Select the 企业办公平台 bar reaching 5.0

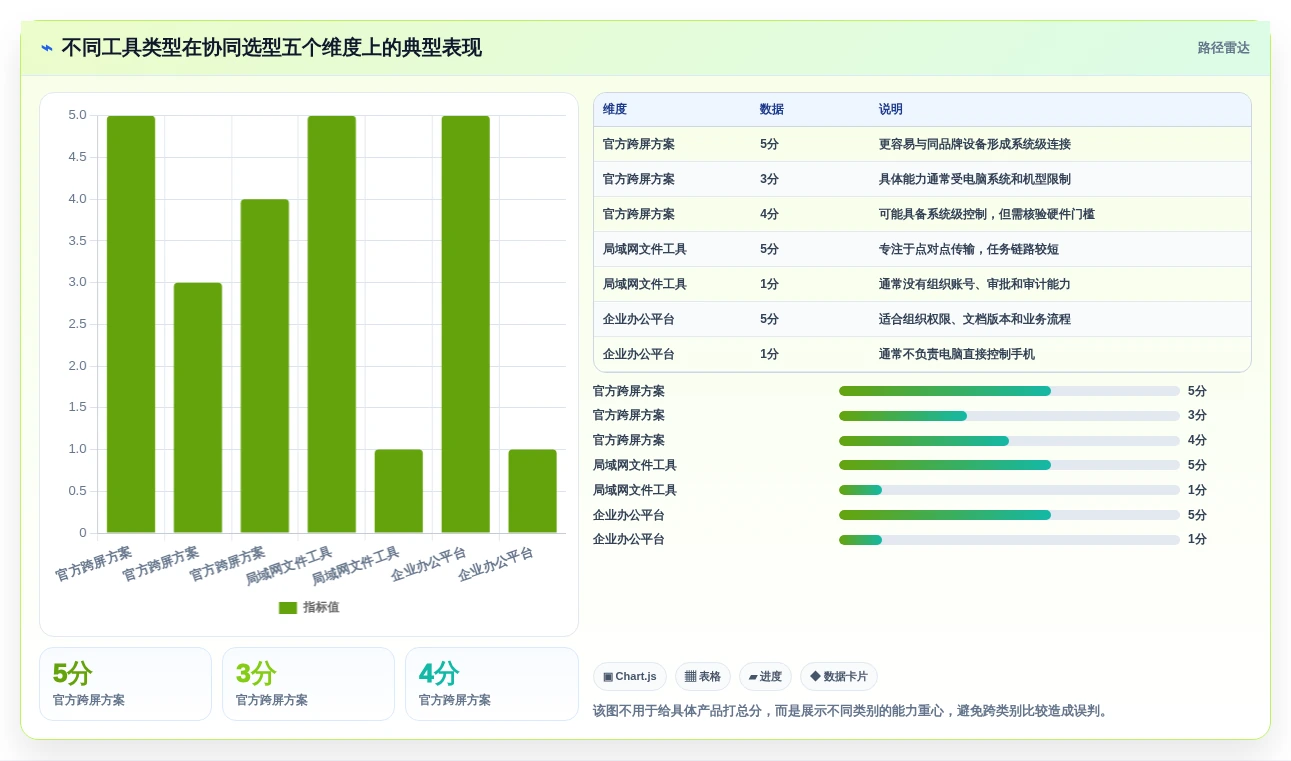(466, 324)
